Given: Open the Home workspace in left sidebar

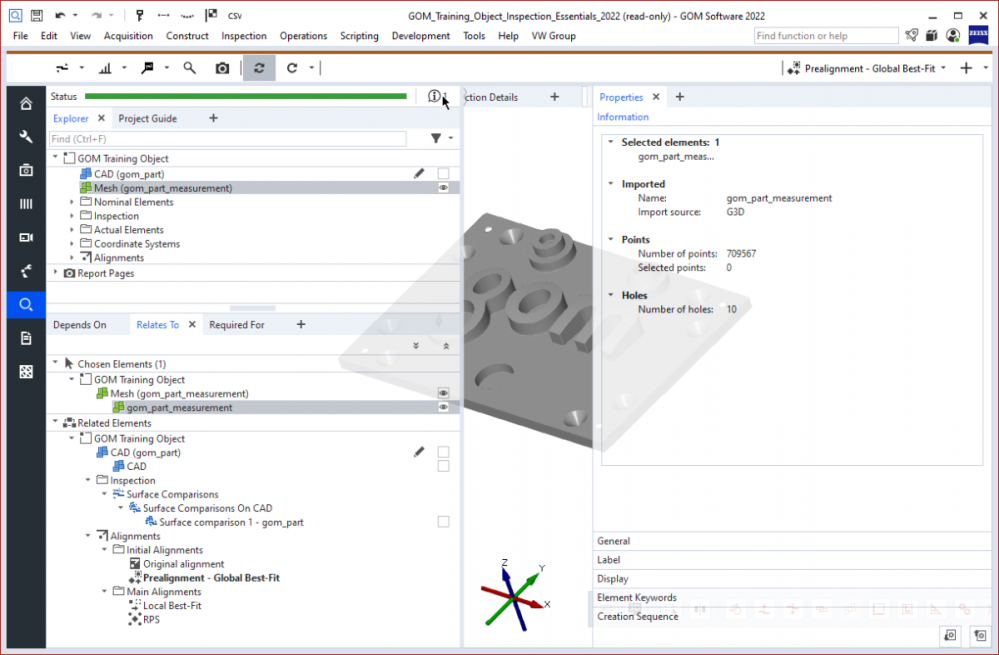Looking at the screenshot, I should pyautogui.click(x=26, y=104).
